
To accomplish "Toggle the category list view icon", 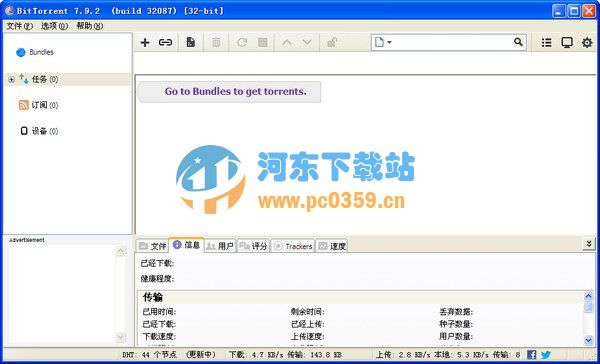I will point(546,42).
